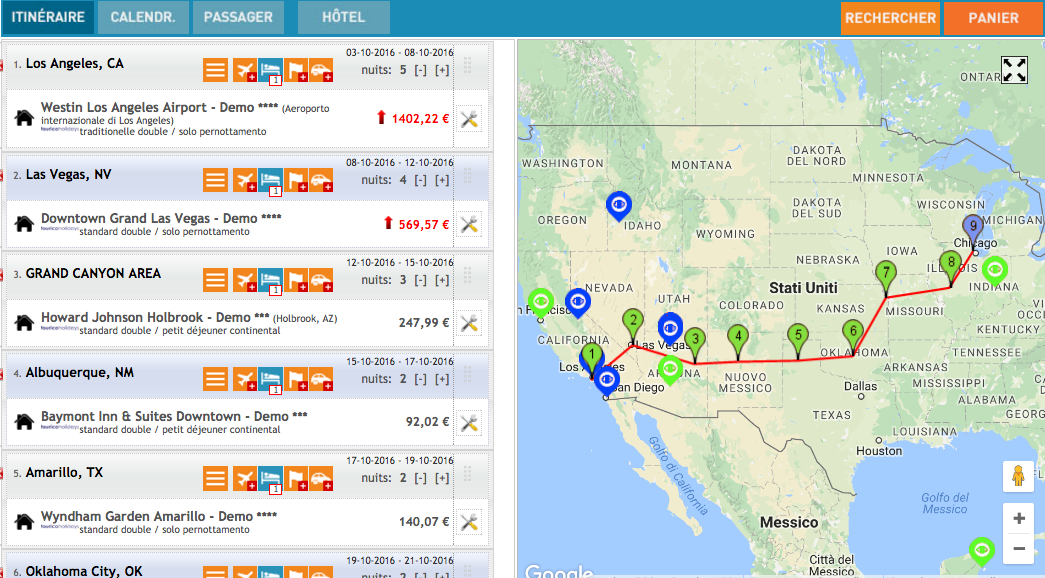Edit Wyndham Garden Amarillo with tools icon

click(469, 522)
